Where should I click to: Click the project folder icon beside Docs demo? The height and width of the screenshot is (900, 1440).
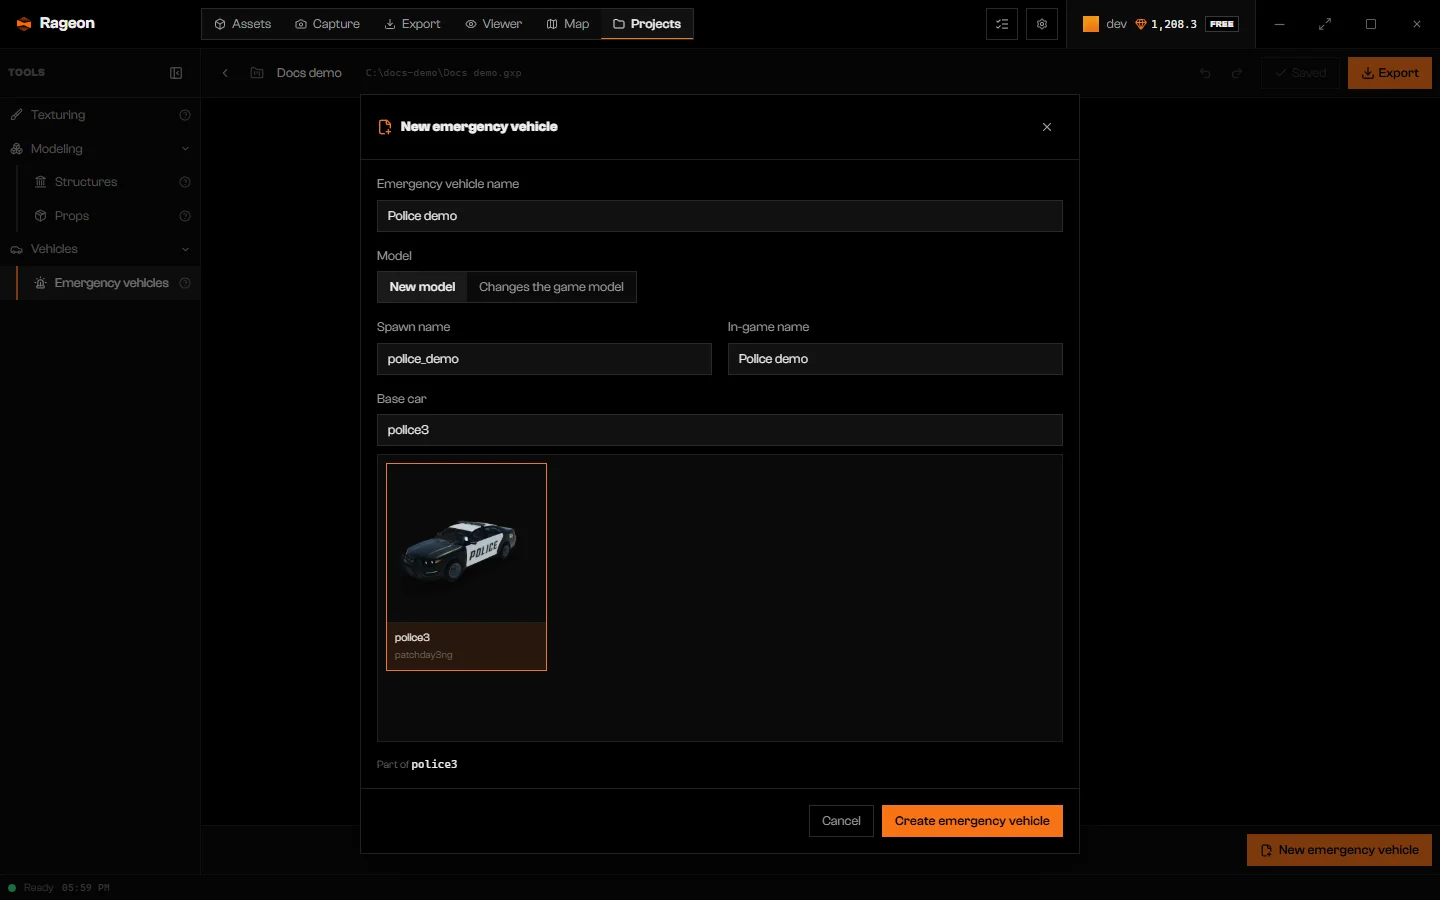coord(257,73)
